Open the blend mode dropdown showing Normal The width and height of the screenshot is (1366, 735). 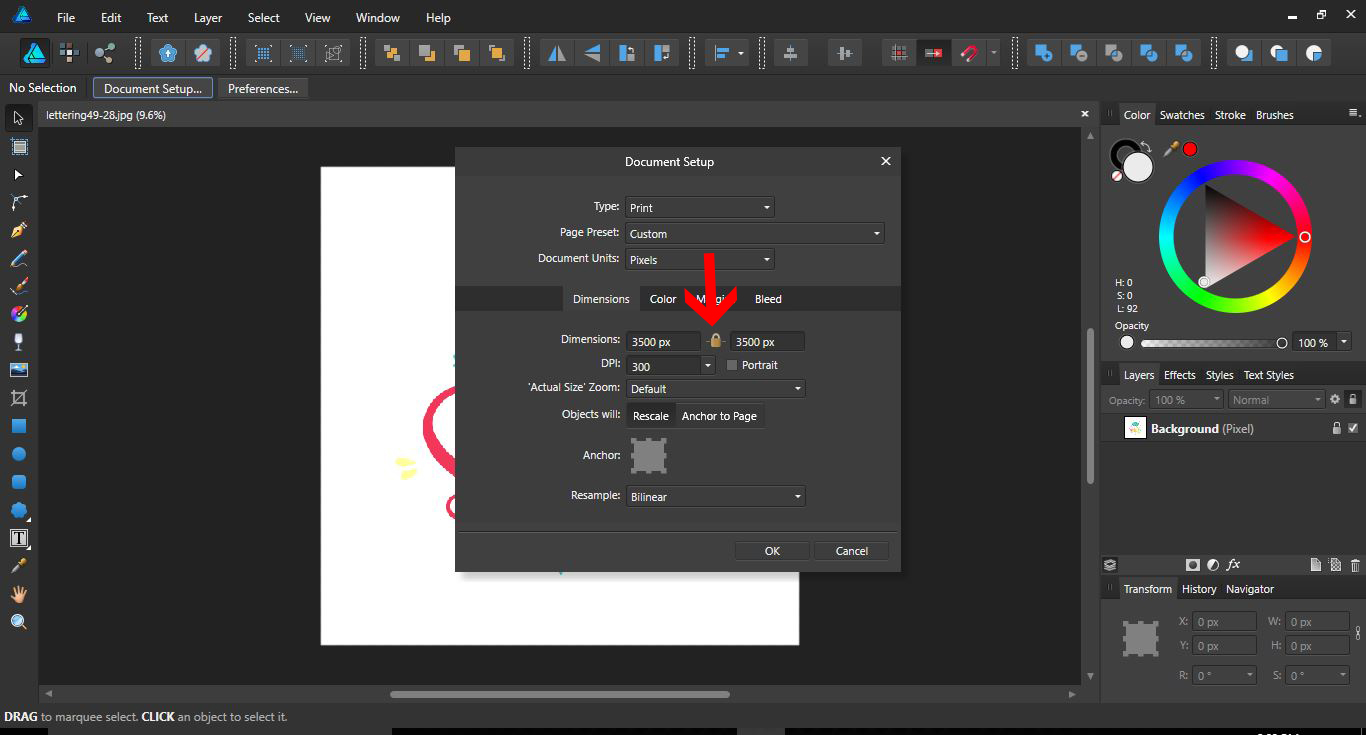(x=1276, y=399)
